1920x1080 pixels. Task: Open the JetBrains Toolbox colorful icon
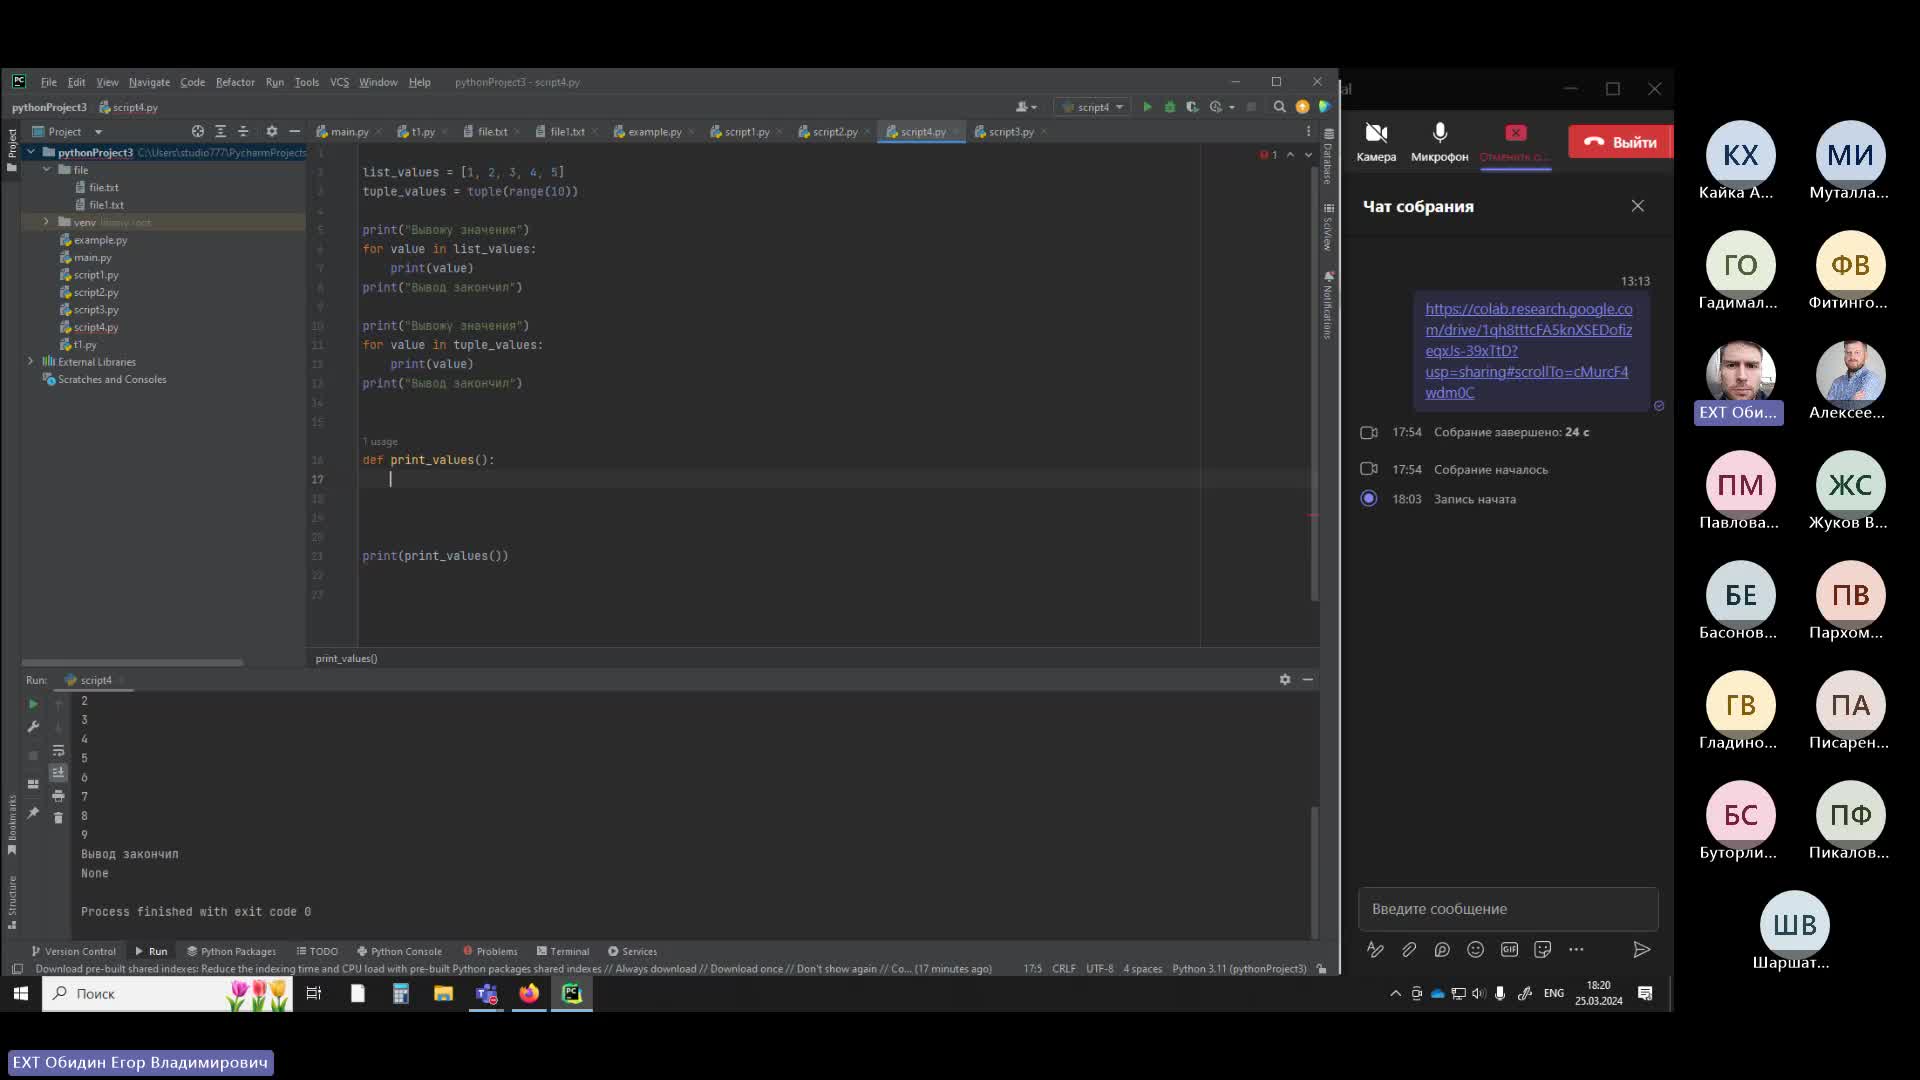(1324, 107)
